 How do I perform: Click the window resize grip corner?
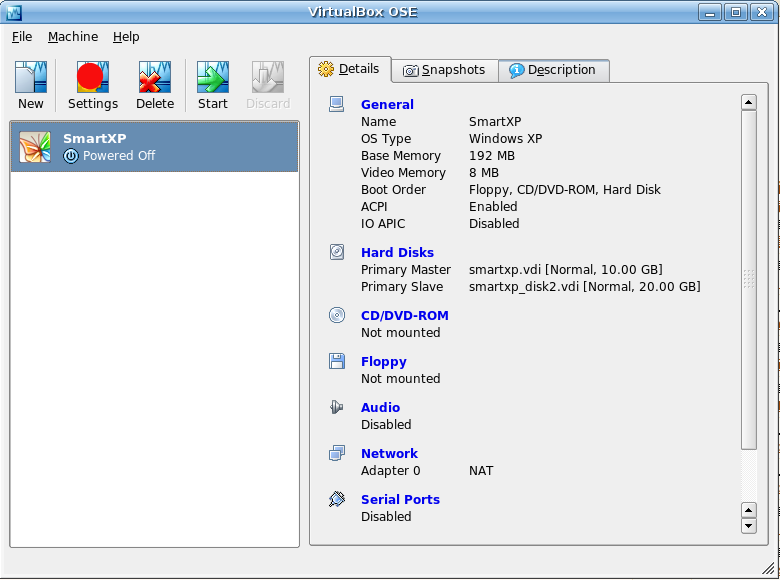[x=769, y=568]
